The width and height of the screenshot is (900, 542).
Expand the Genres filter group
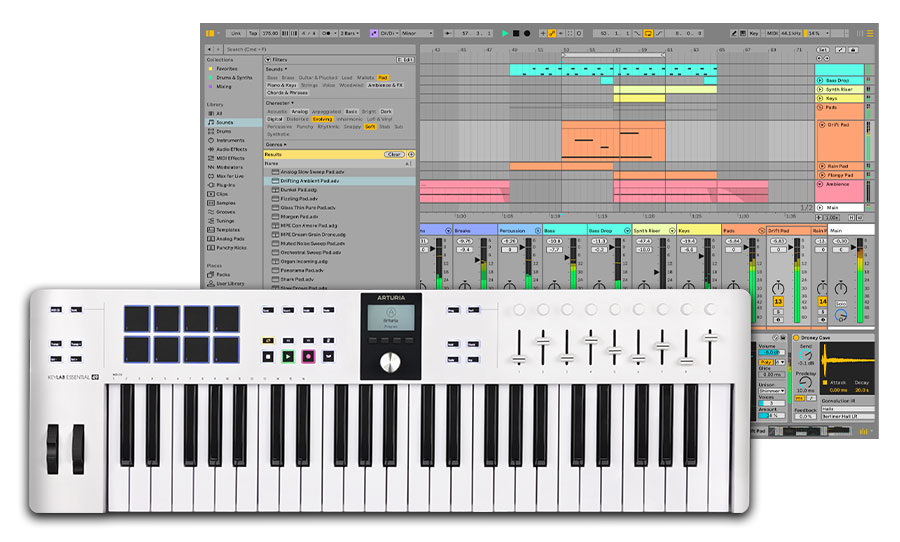coord(276,145)
